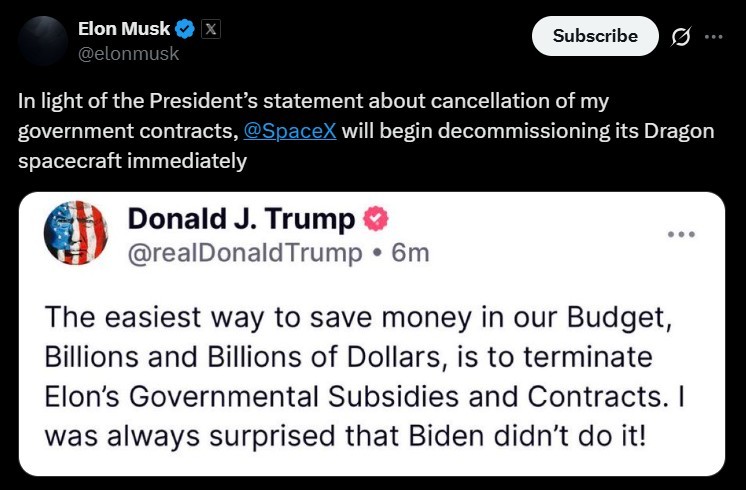The image size is (746, 490).
Task: Select the @realDonaldTrump handle
Action: [245, 253]
